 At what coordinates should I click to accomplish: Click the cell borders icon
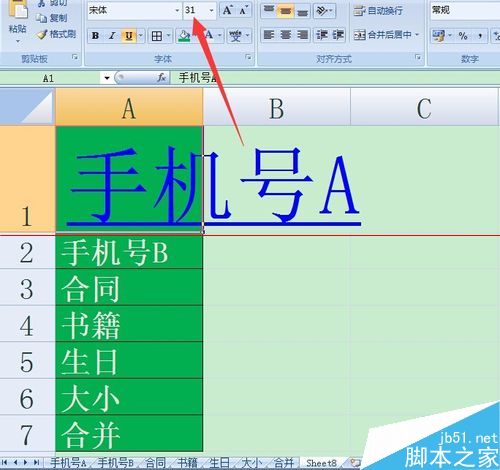click(157, 35)
